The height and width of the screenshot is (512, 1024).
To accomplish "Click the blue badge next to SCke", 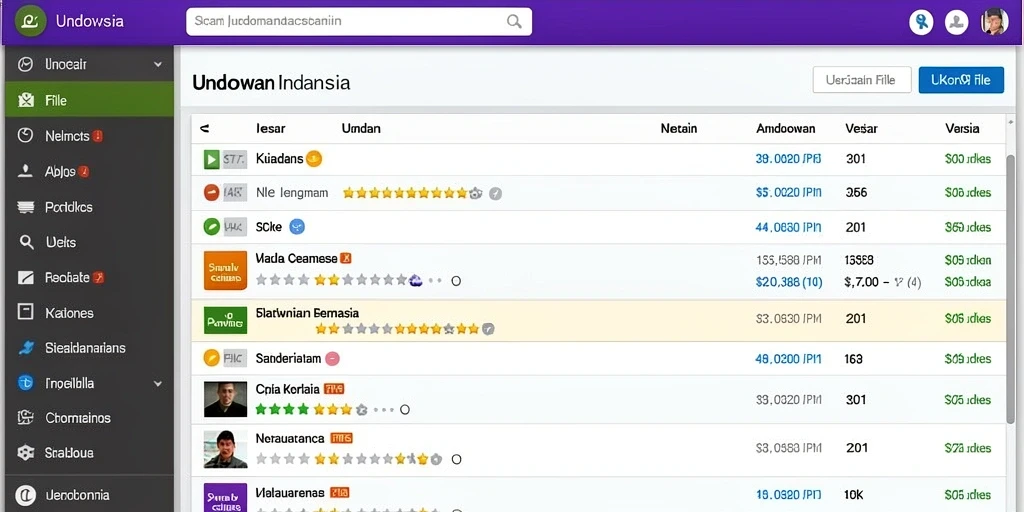I will 297,227.
